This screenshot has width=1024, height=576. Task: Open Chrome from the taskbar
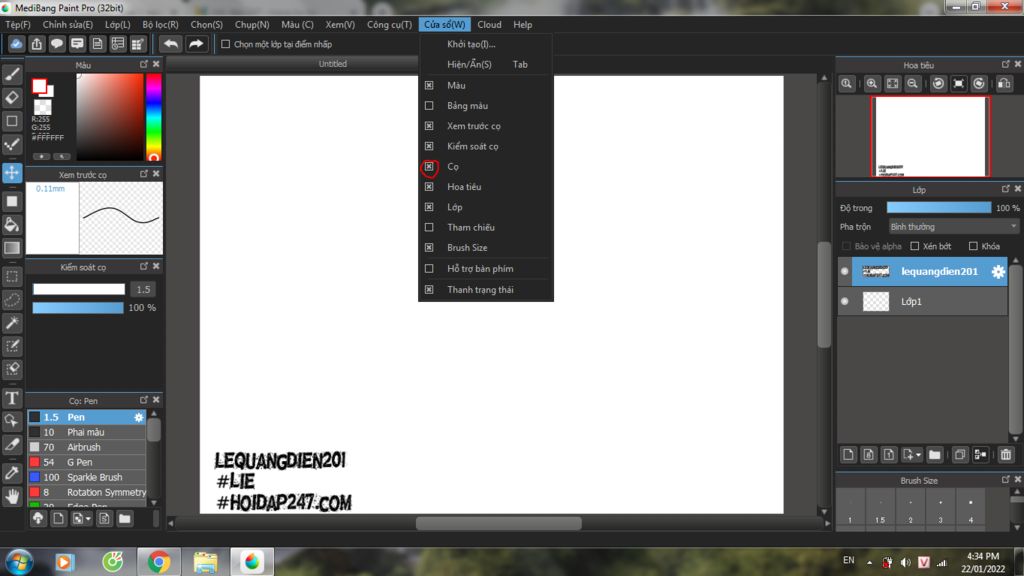point(158,562)
